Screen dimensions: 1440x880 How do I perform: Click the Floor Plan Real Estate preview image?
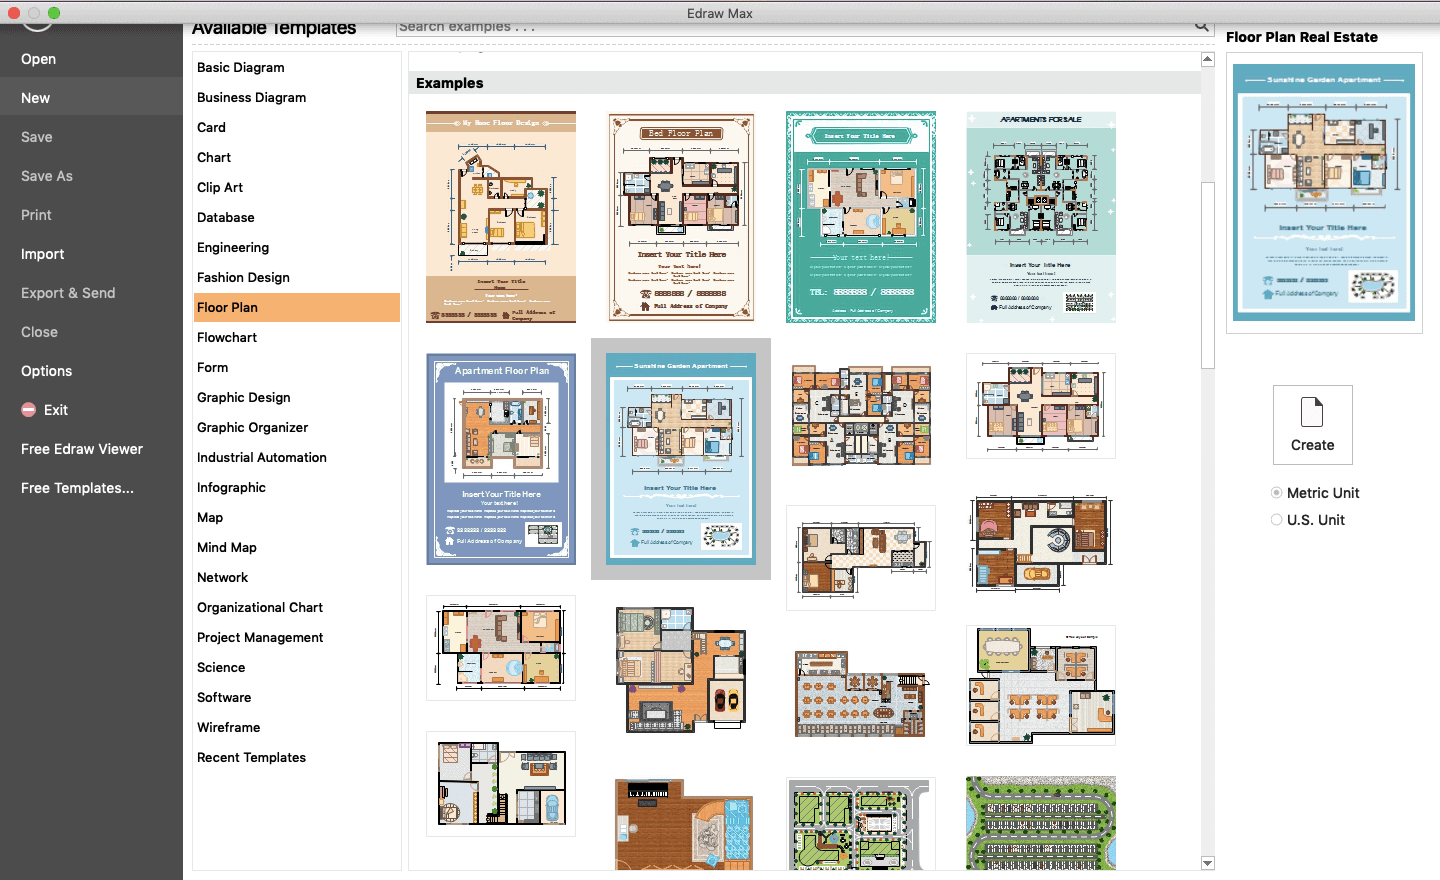coord(1324,192)
